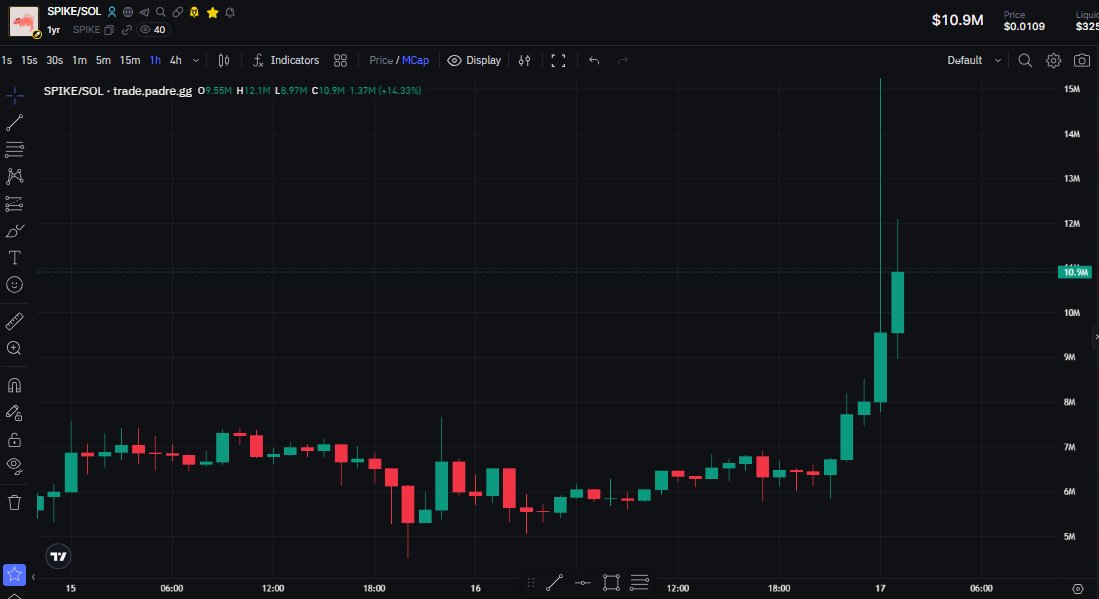Toggle lock all drawings
Viewport: 1099px width, 599px height.
coord(14,440)
